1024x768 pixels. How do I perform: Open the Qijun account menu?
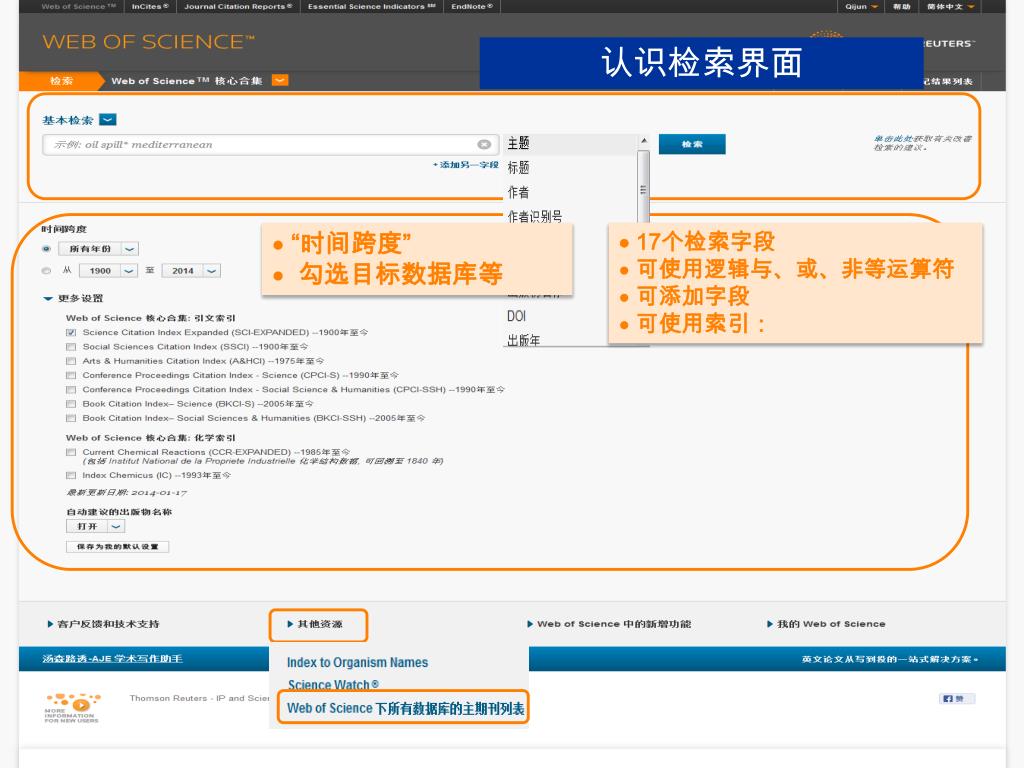(861, 7)
